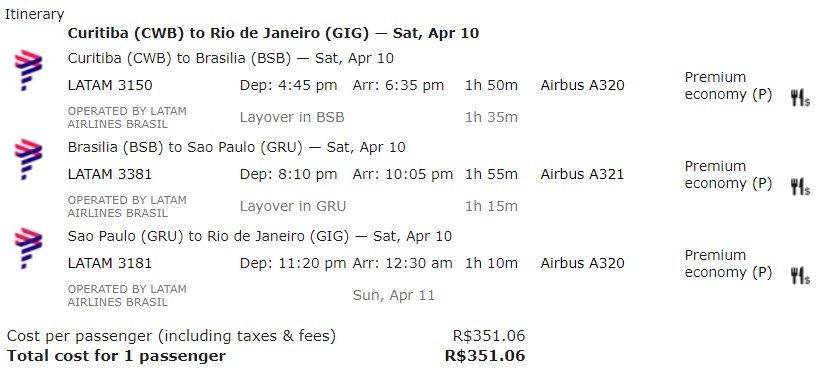The width and height of the screenshot is (821, 373).
Task: Click LATAM logo beside flight 3150
Action: [x=28, y=70]
